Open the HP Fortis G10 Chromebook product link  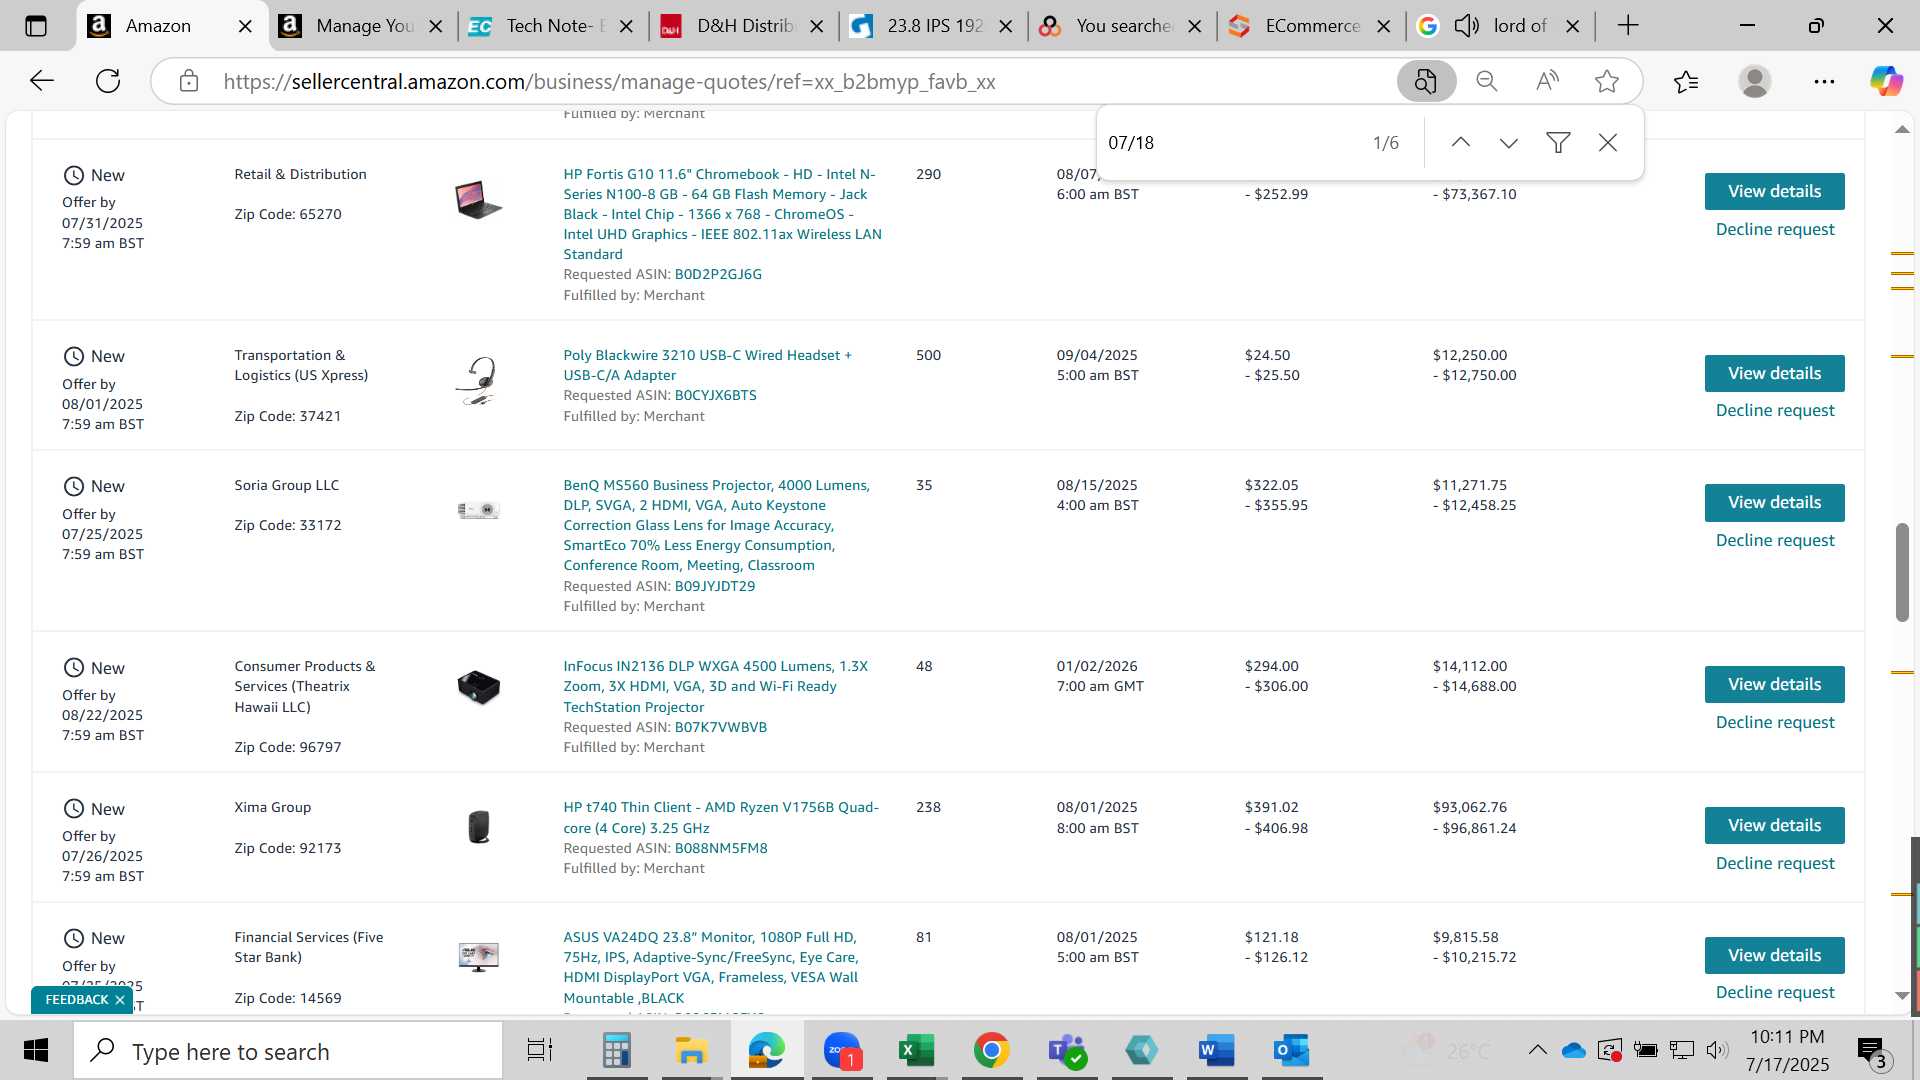tap(722, 214)
